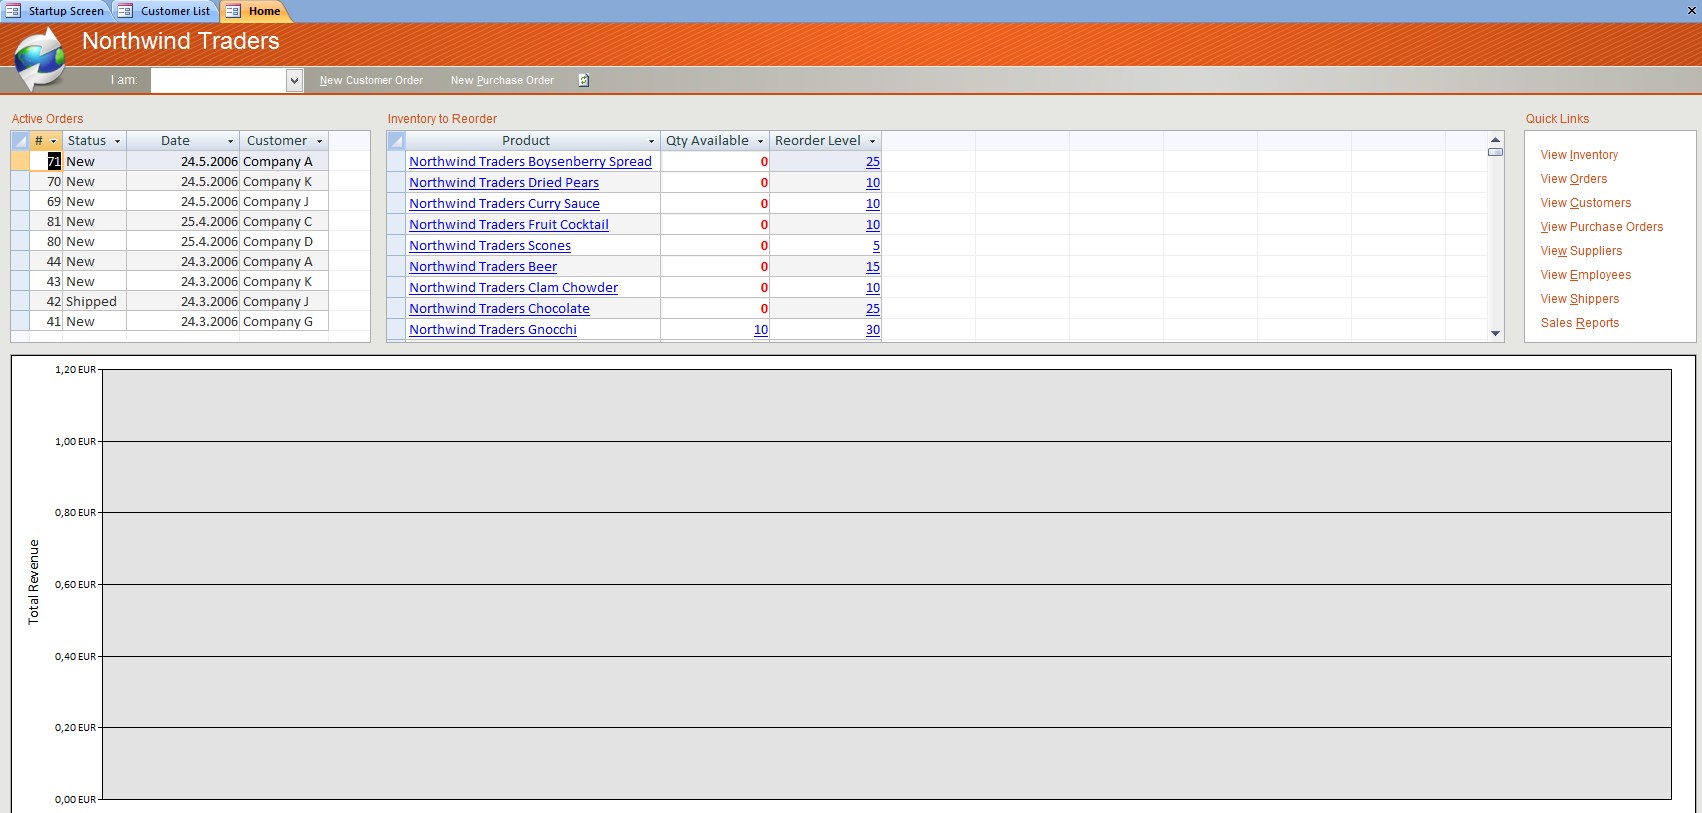1702x813 pixels.
Task: Select the Shipped status of order 42
Action: 94,301
